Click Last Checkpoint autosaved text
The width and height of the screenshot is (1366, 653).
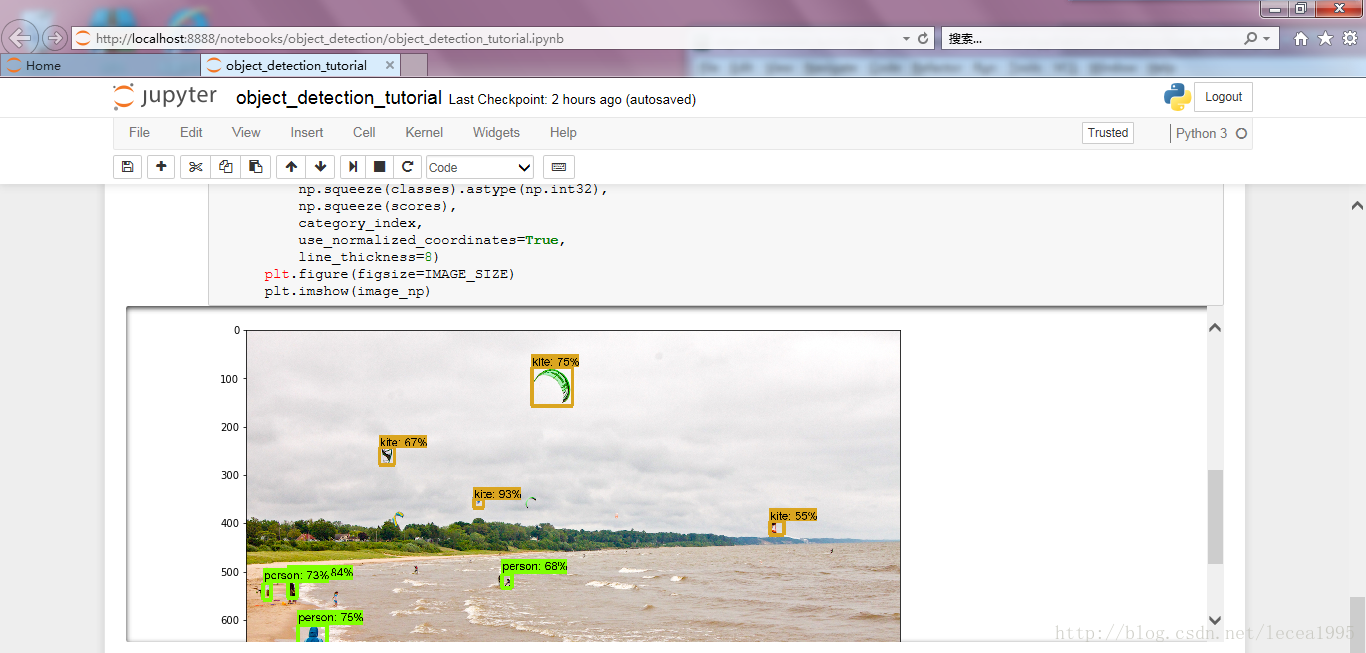click(572, 100)
